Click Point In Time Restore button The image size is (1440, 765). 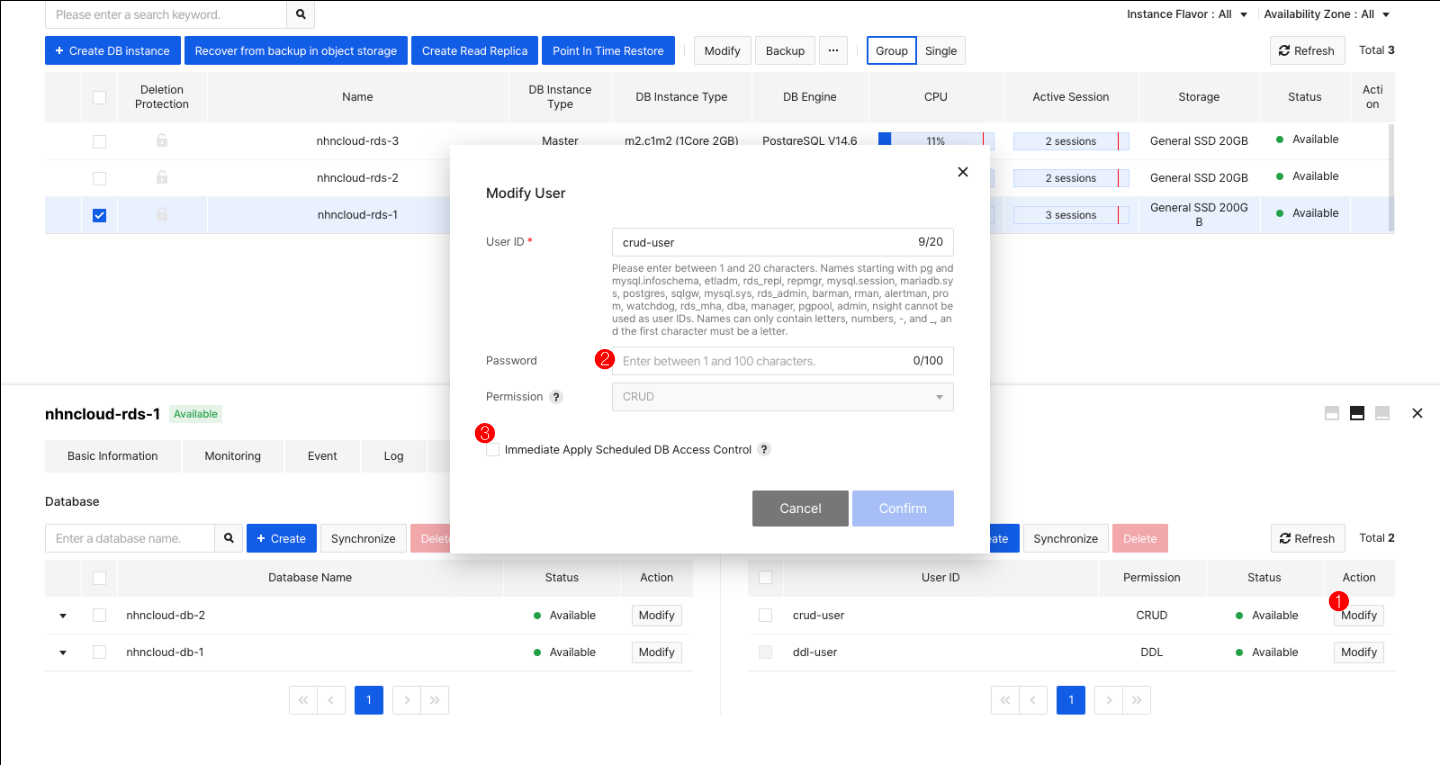point(608,51)
